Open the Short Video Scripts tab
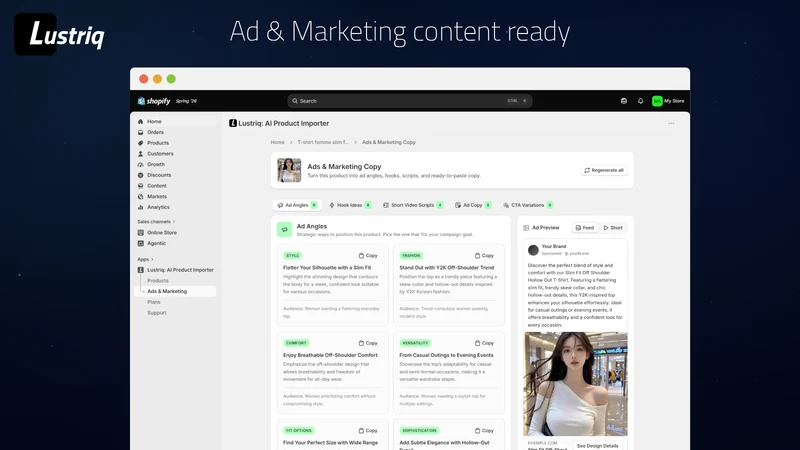The height and width of the screenshot is (450, 800). (413, 205)
